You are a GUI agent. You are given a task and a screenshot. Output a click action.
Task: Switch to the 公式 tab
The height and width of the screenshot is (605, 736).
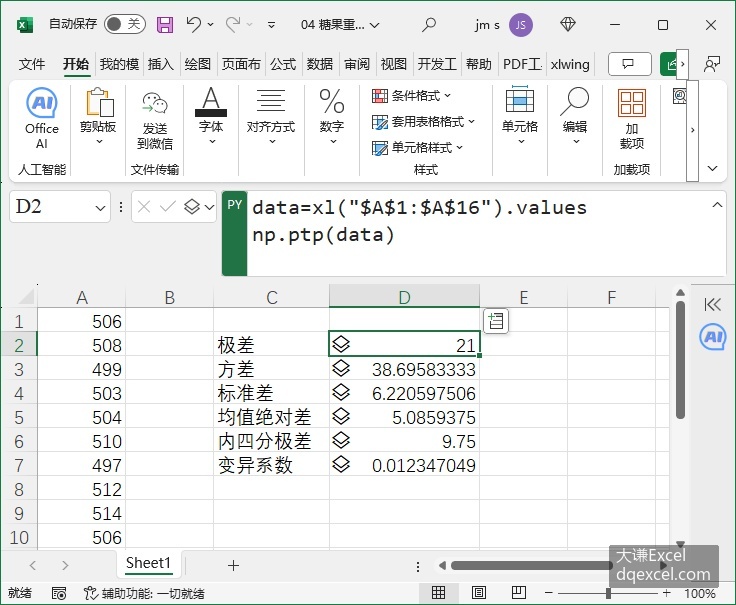tap(283, 64)
